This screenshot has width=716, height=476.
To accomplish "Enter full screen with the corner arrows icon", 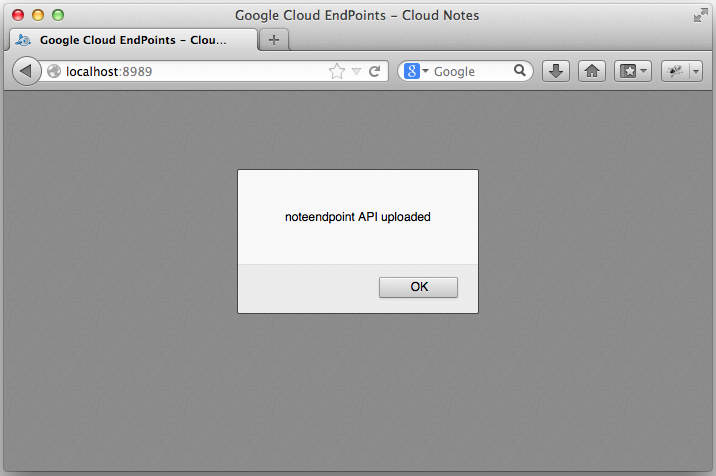I will pos(700,15).
